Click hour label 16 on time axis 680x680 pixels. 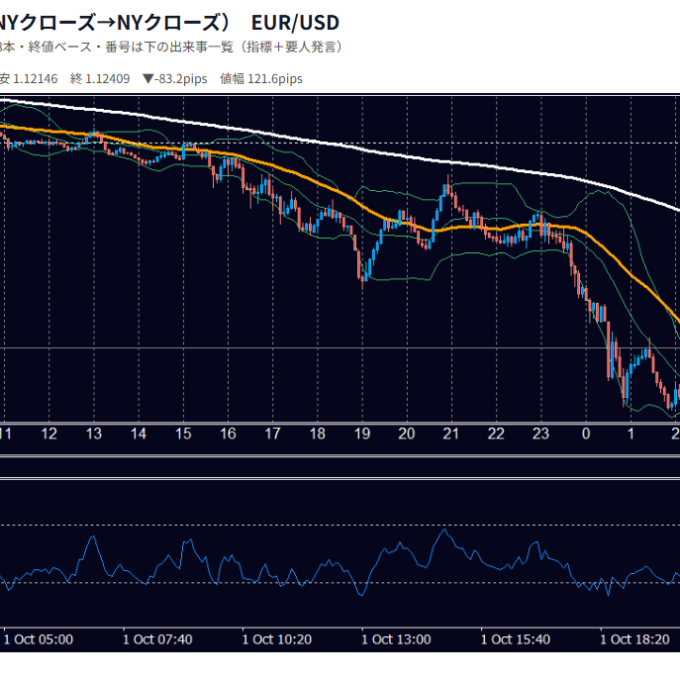[x=228, y=434]
